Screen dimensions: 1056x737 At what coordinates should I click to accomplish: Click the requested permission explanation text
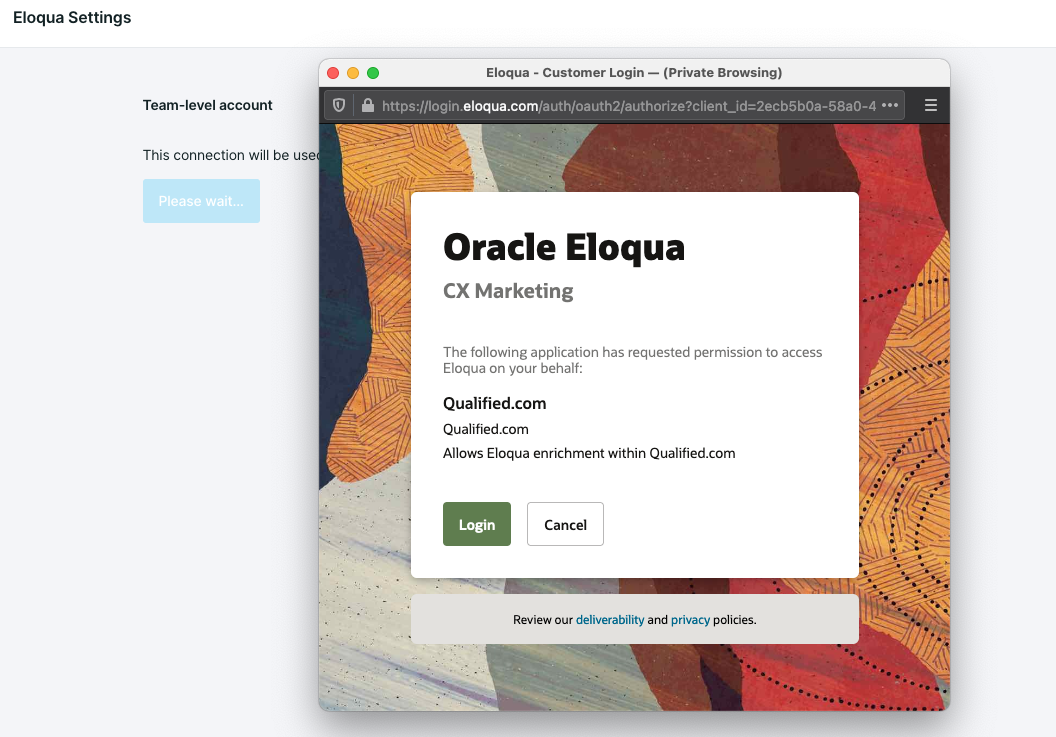pyautogui.click(x=632, y=360)
